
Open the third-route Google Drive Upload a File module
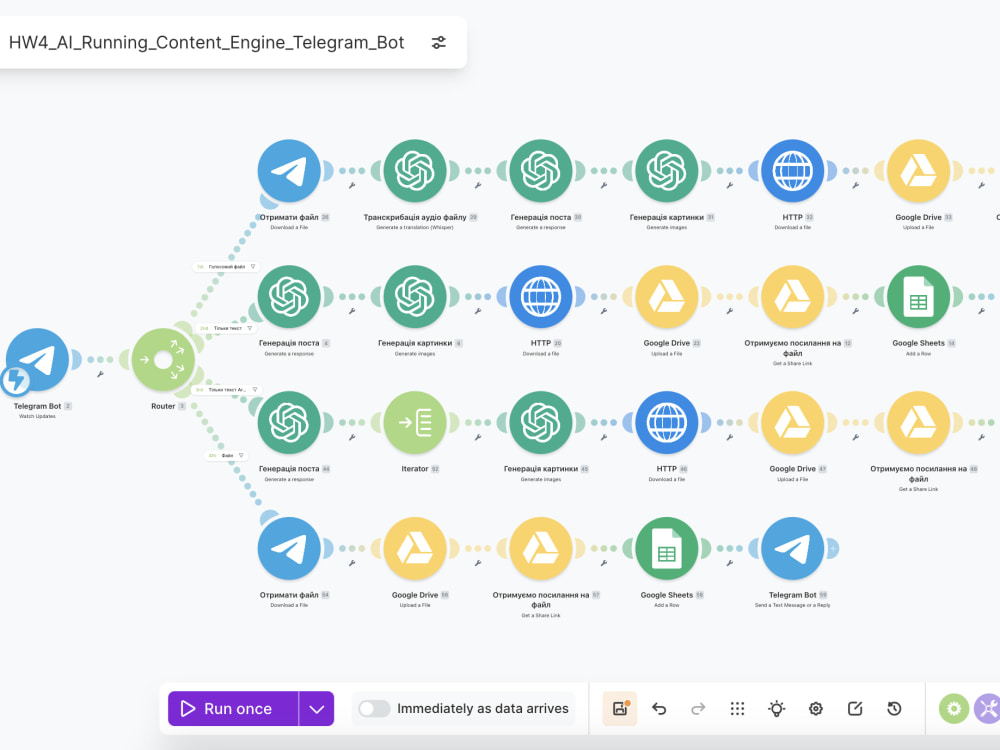coord(793,422)
